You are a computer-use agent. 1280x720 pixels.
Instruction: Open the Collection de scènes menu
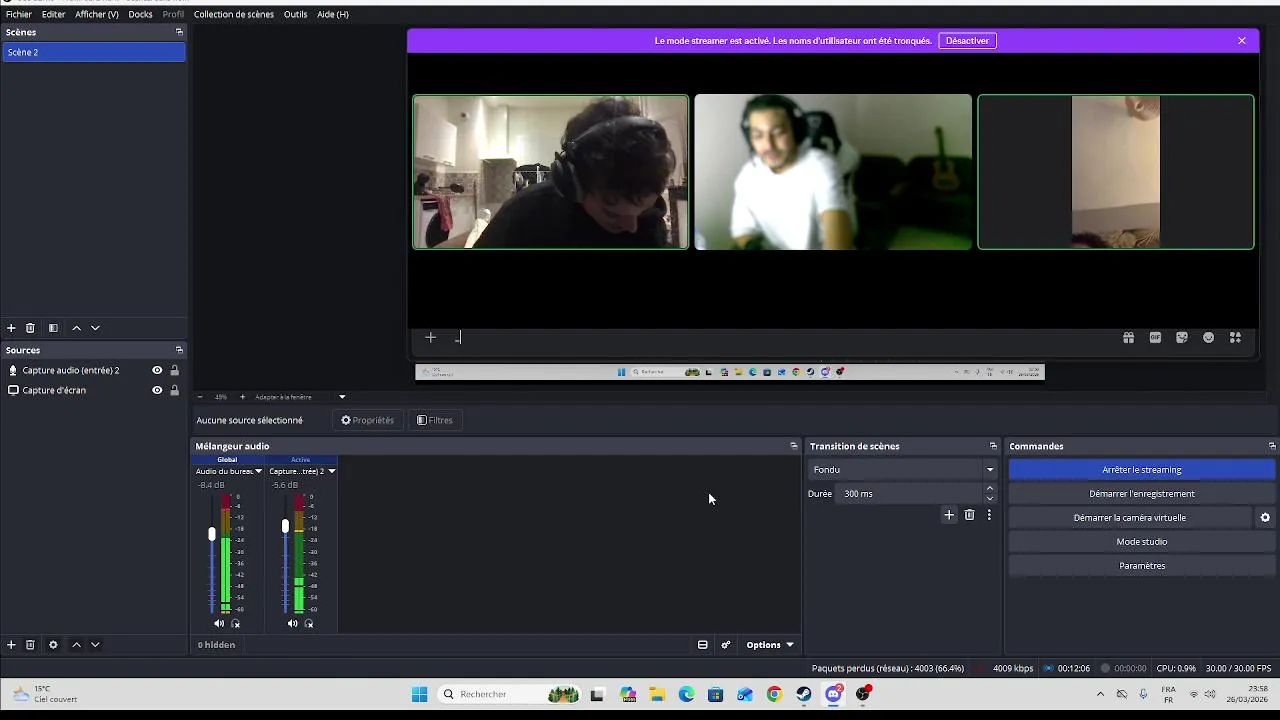coord(234,14)
